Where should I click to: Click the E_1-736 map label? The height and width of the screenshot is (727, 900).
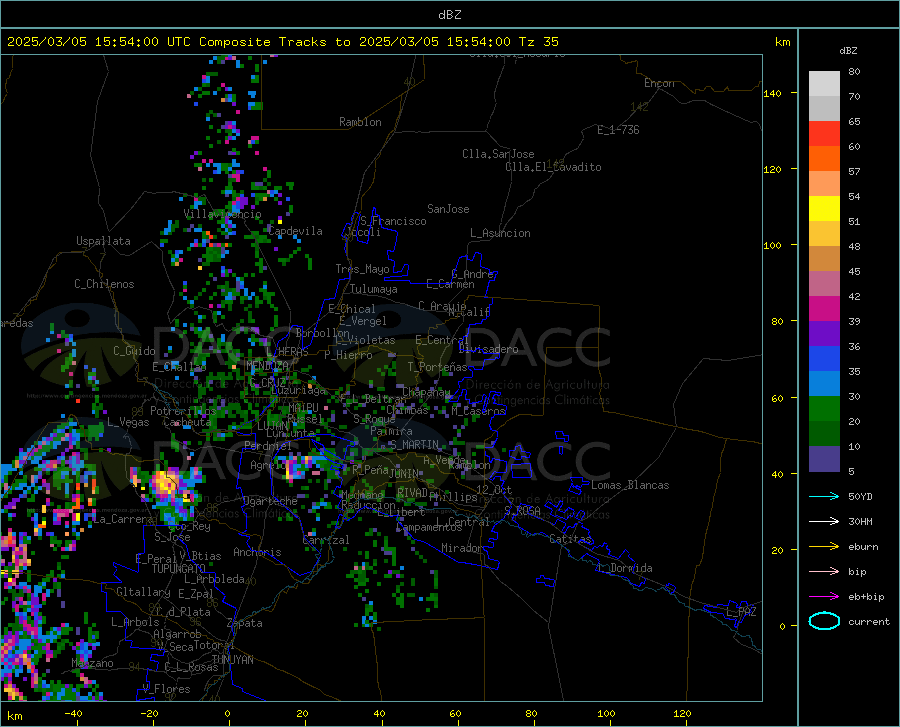[618, 130]
